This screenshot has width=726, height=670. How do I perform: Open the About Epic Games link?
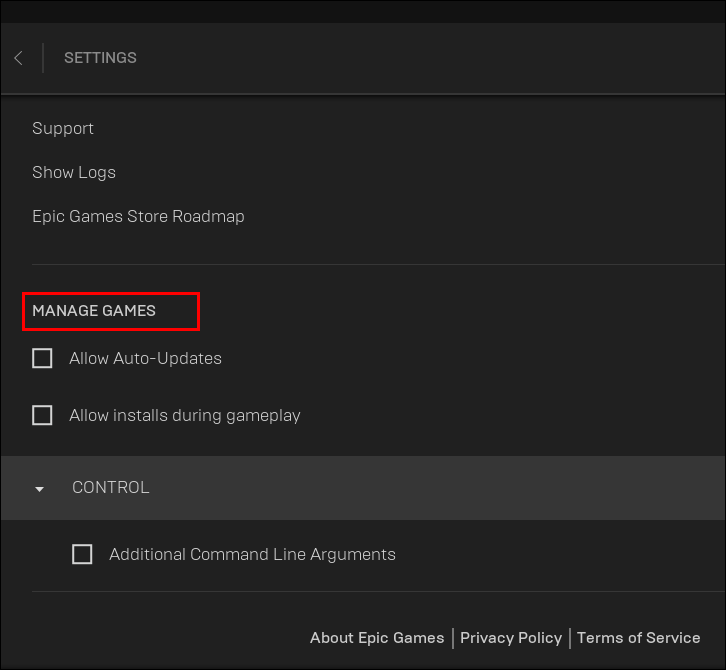coord(377,638)
